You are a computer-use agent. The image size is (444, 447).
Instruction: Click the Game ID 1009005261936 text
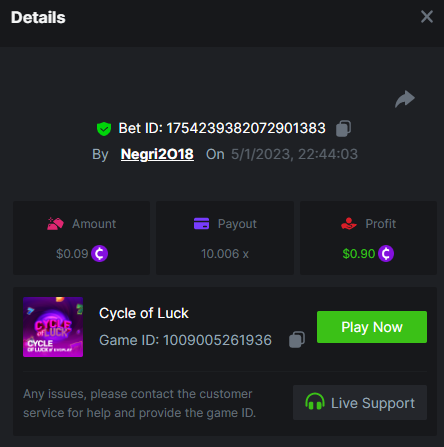click(x=185, y=340)
